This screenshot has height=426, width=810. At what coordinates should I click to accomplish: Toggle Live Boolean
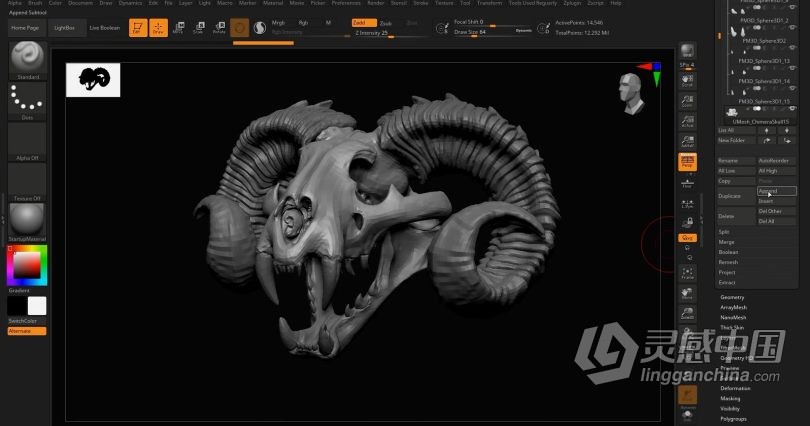coord(105,28)
